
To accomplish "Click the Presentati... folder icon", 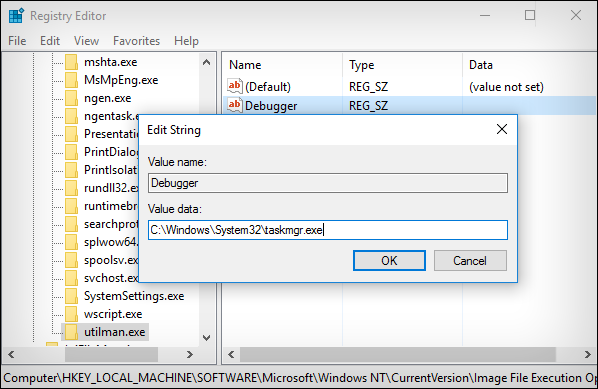I will coord(71,134).
